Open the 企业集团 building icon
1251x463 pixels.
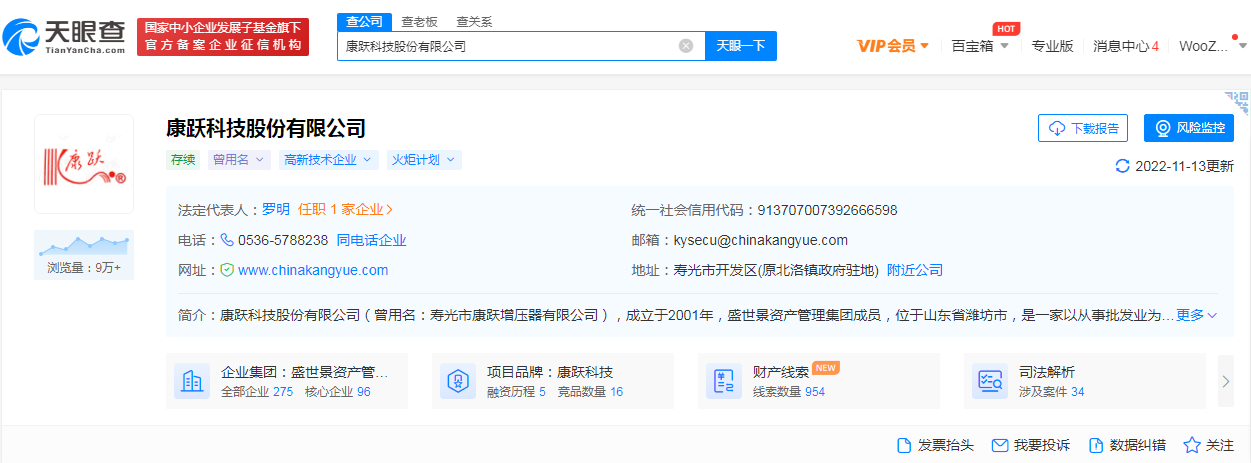[192, 381]
